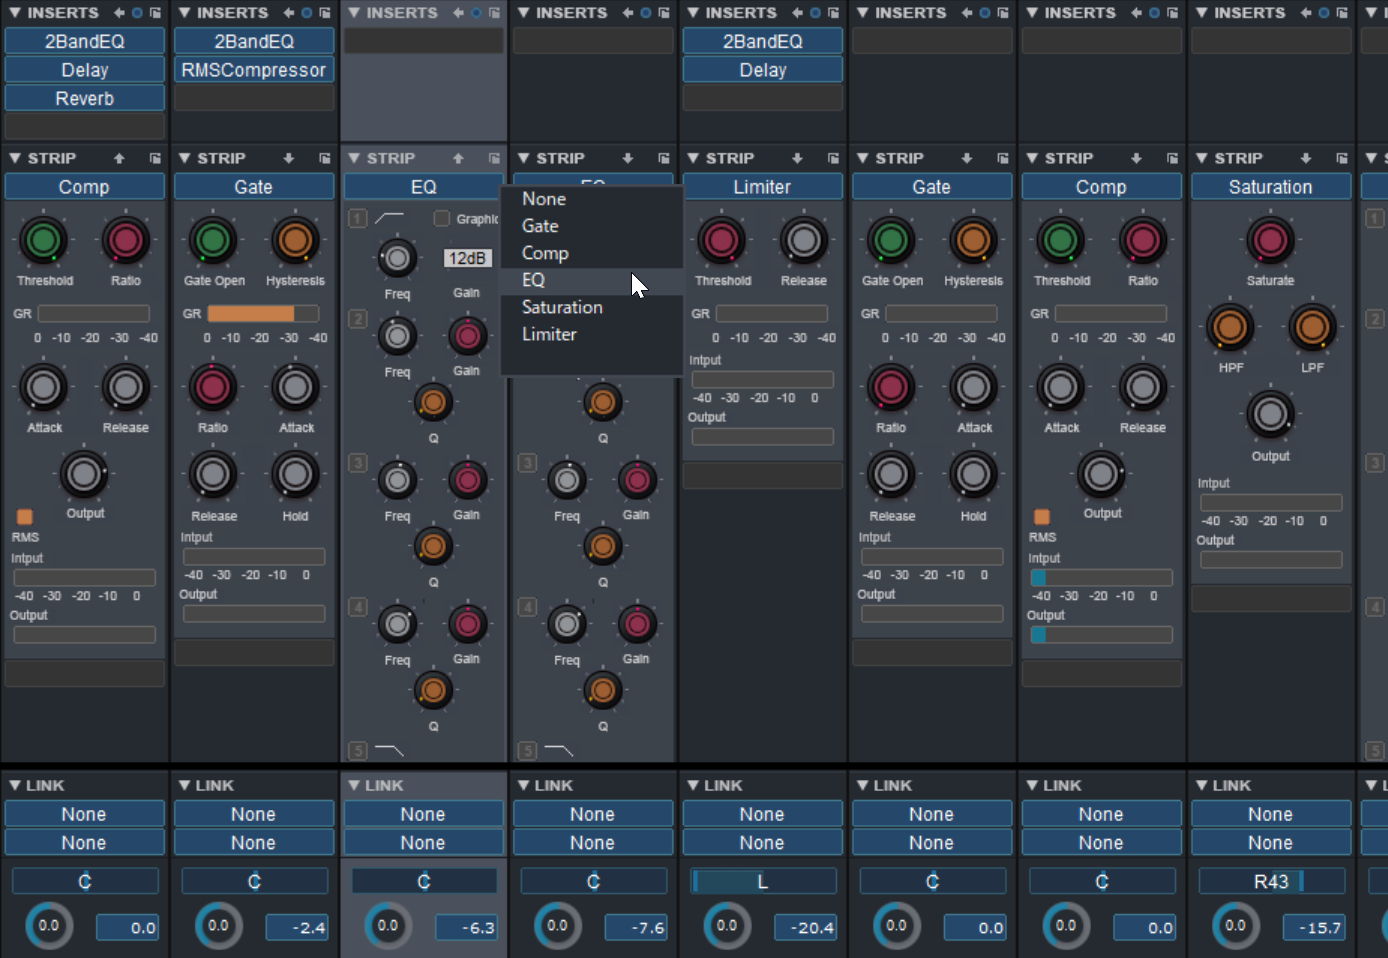This screenshot has height=958, width=1388.
Task: Open the Delay insert on the Limiter channel
Action: click(762, 70)
